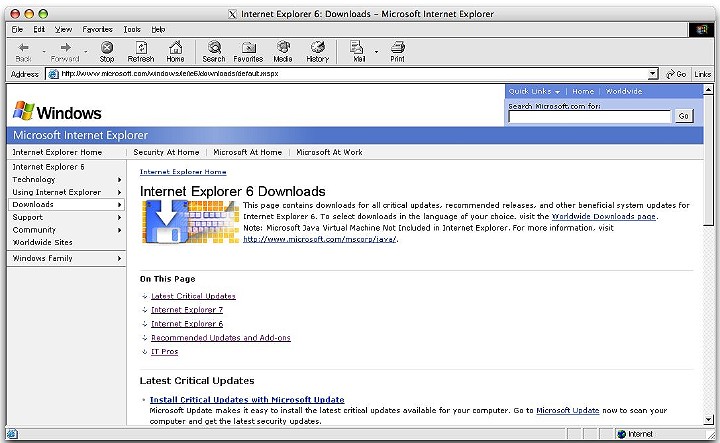
Task: Open the File menu
Action: pyautogui.click(x=17, y=29)
